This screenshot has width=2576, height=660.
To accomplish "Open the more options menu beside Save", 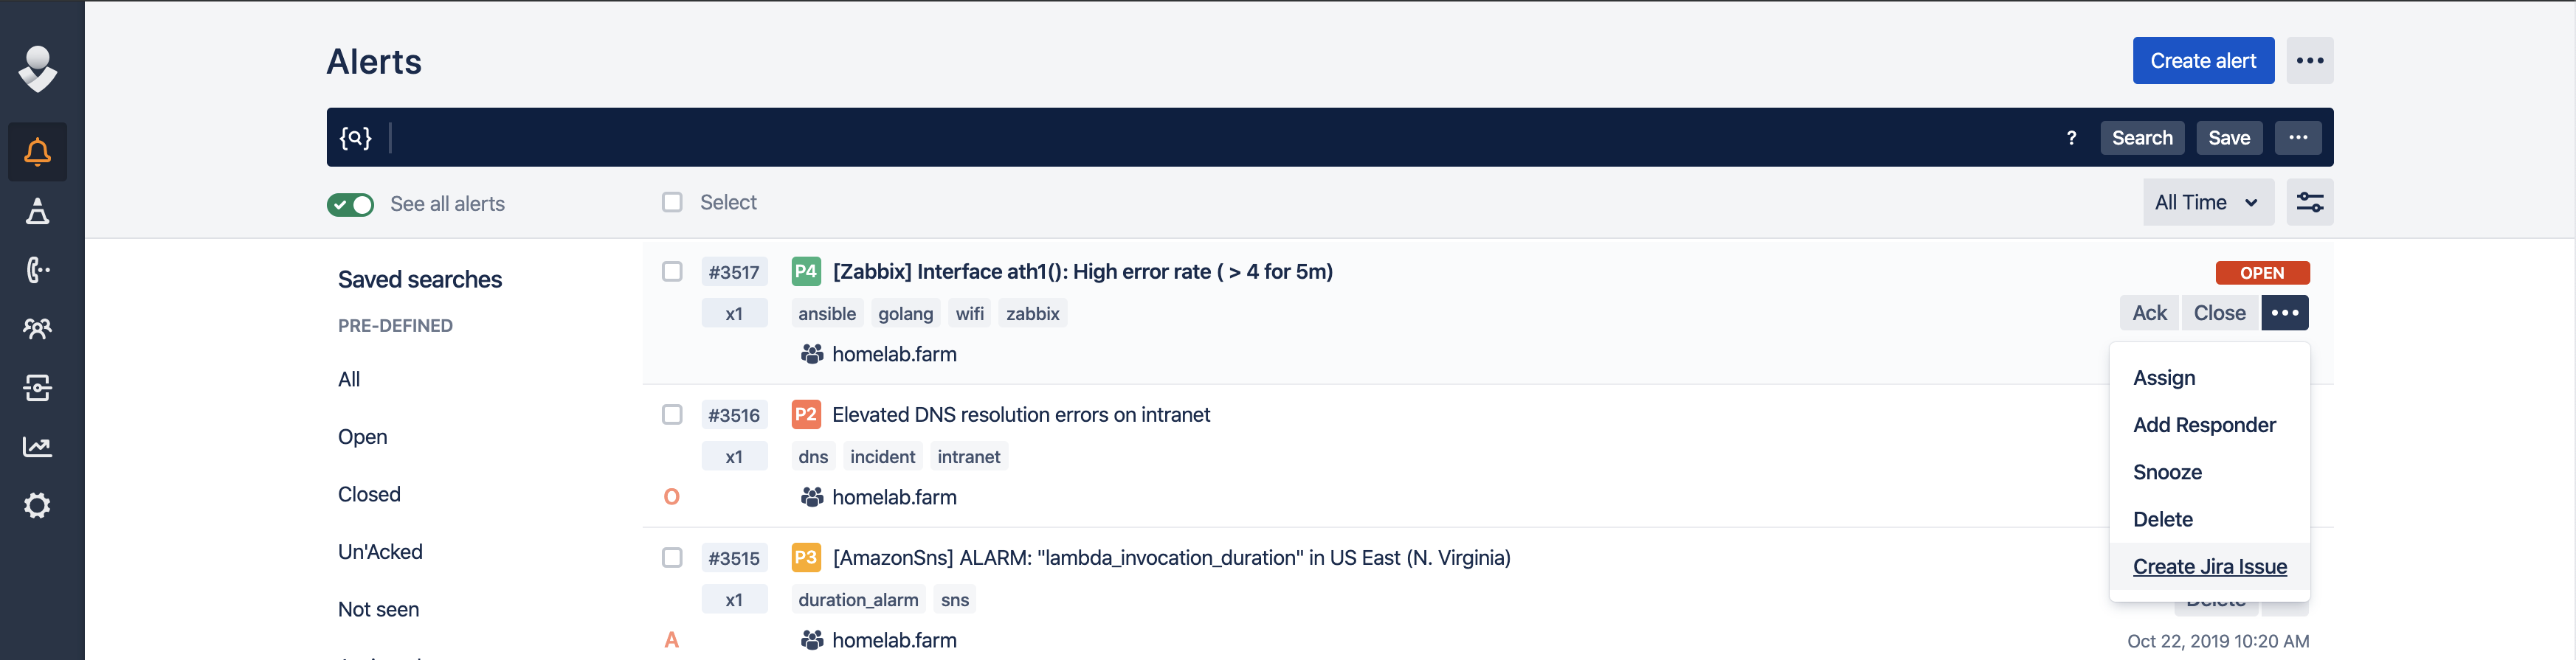I will (2297, 138).
